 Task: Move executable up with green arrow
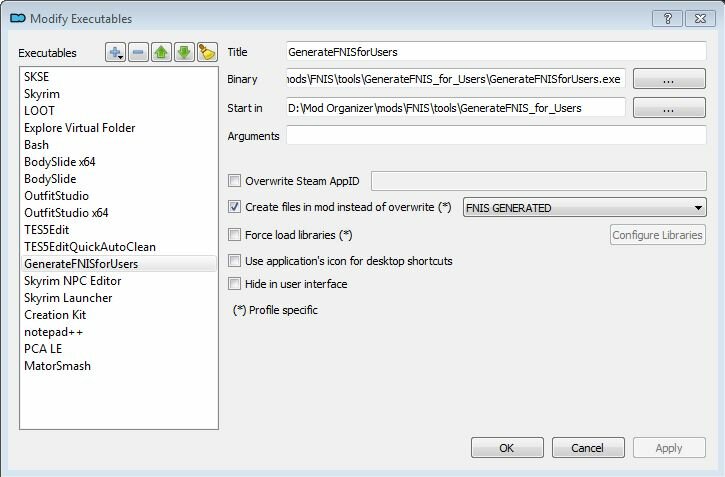coord(161,52)
